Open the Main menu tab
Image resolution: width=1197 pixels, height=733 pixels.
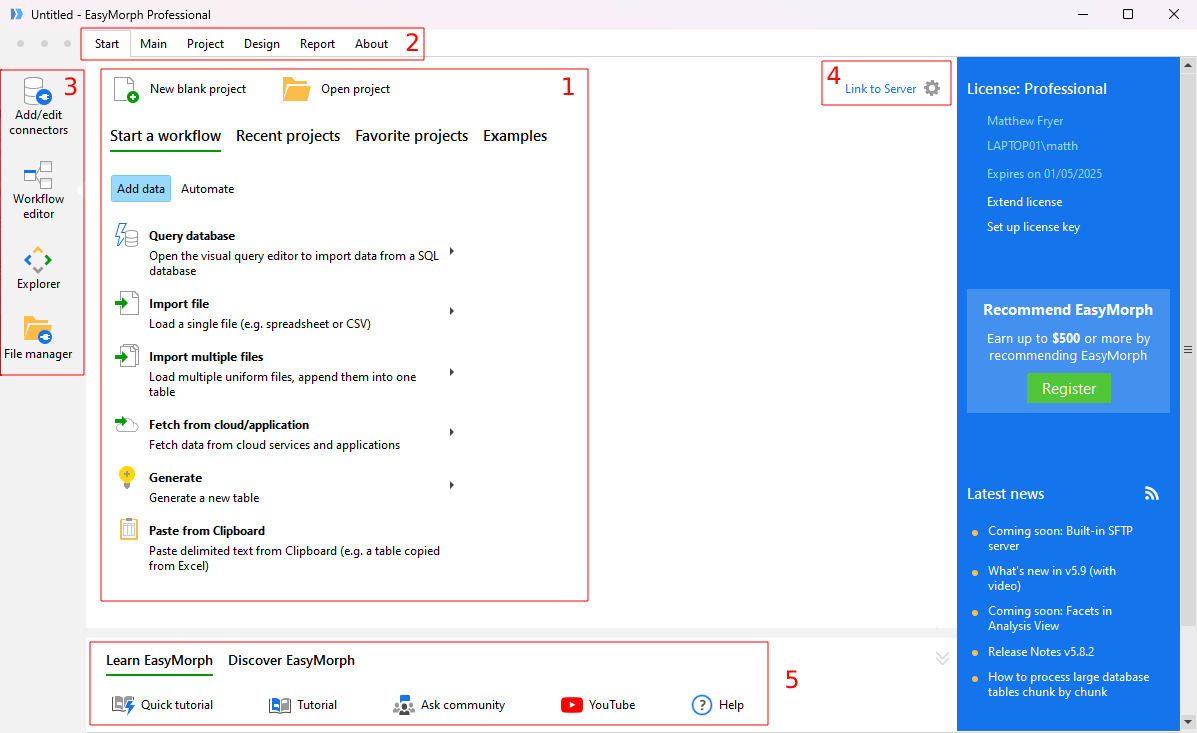tap(153, 44)
